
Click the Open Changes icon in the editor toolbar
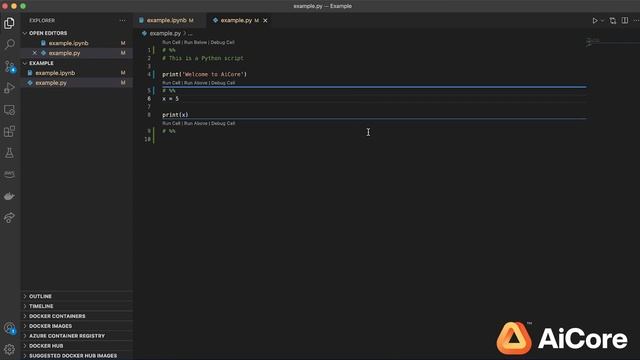coord(613,20)
